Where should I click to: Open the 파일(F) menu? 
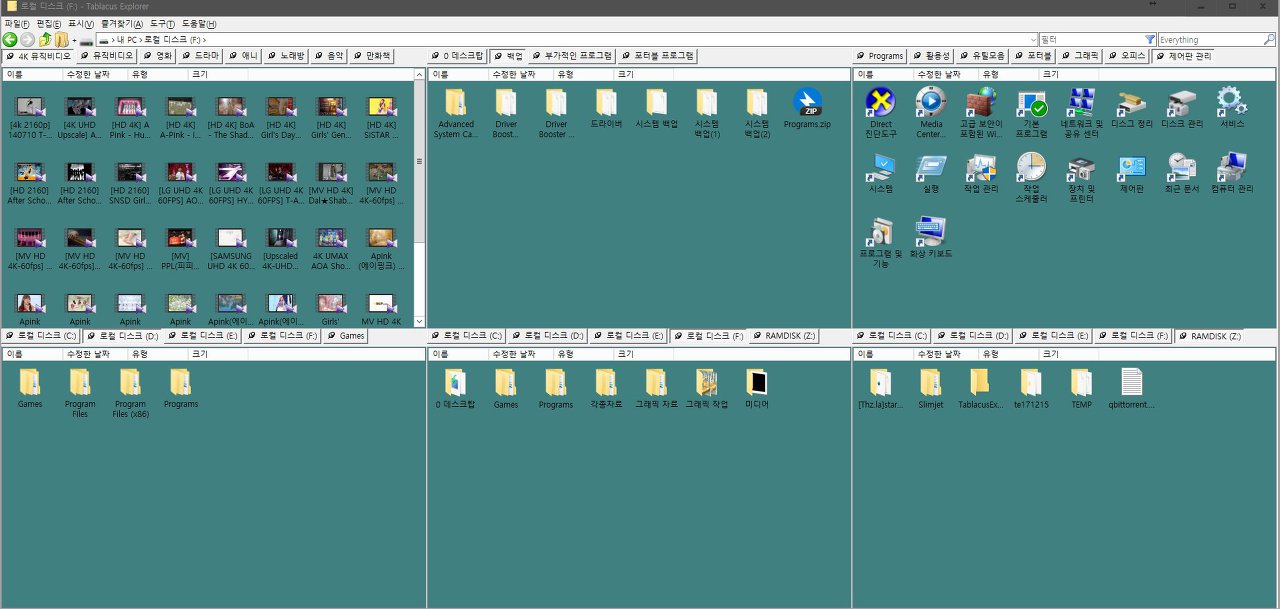tap(18, 23)
